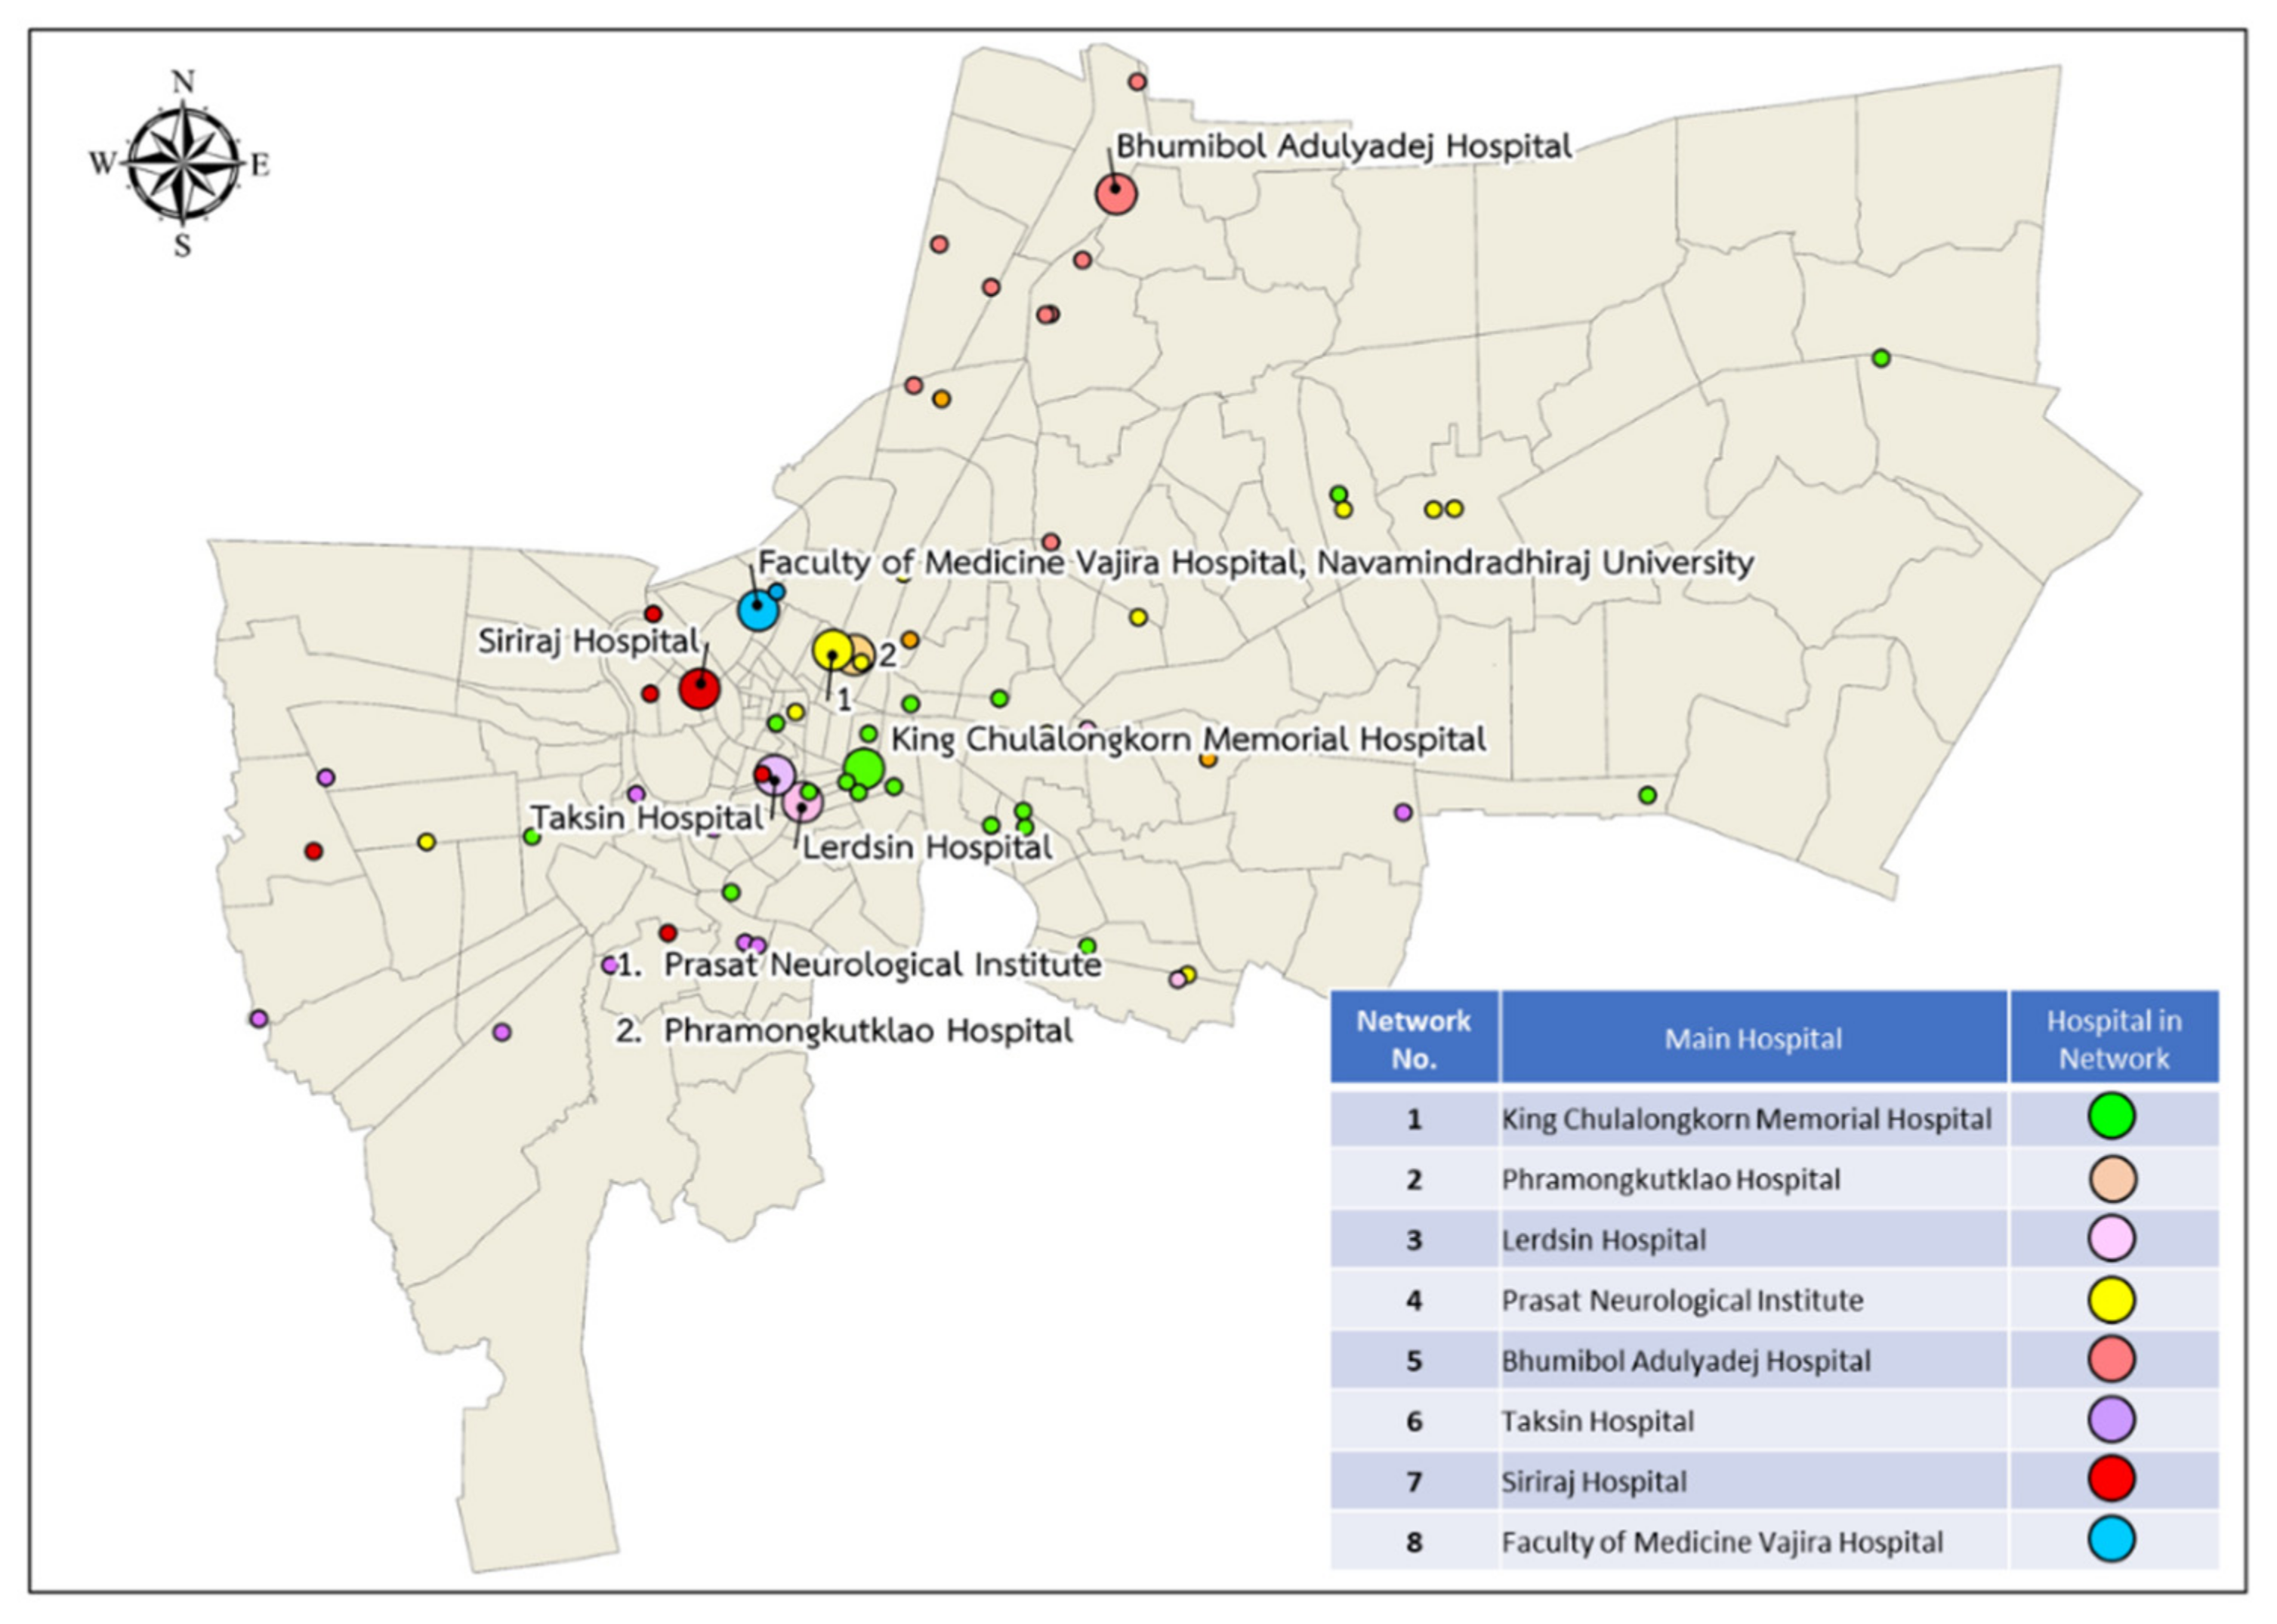Image resolution: width=2277 pixels, height=1624 pixels.
Task: Click the Main Hospital column header
Action: click(x=1752, y=1039)
